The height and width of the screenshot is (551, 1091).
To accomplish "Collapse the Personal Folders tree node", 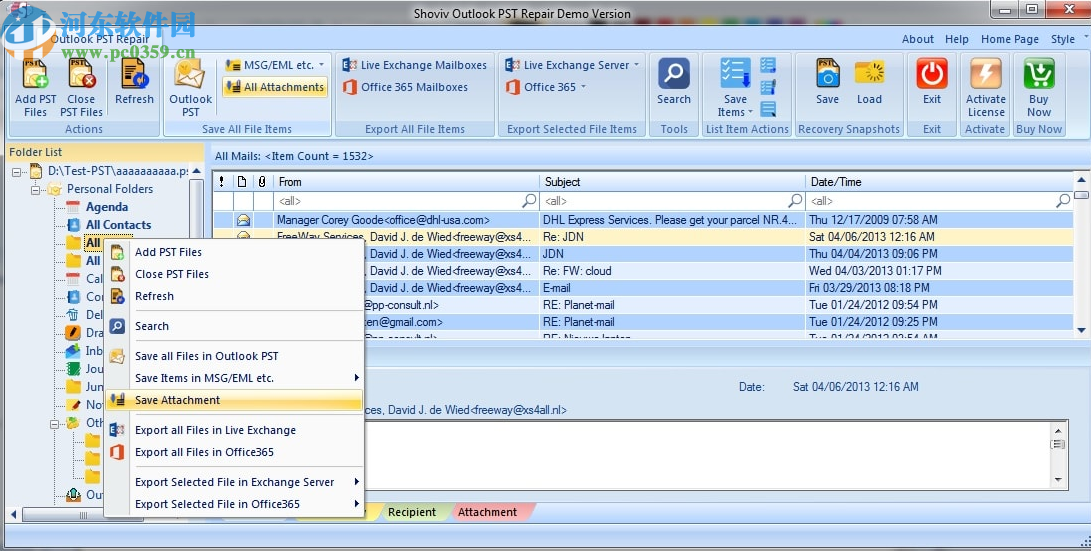I will (x=36, y=189).
